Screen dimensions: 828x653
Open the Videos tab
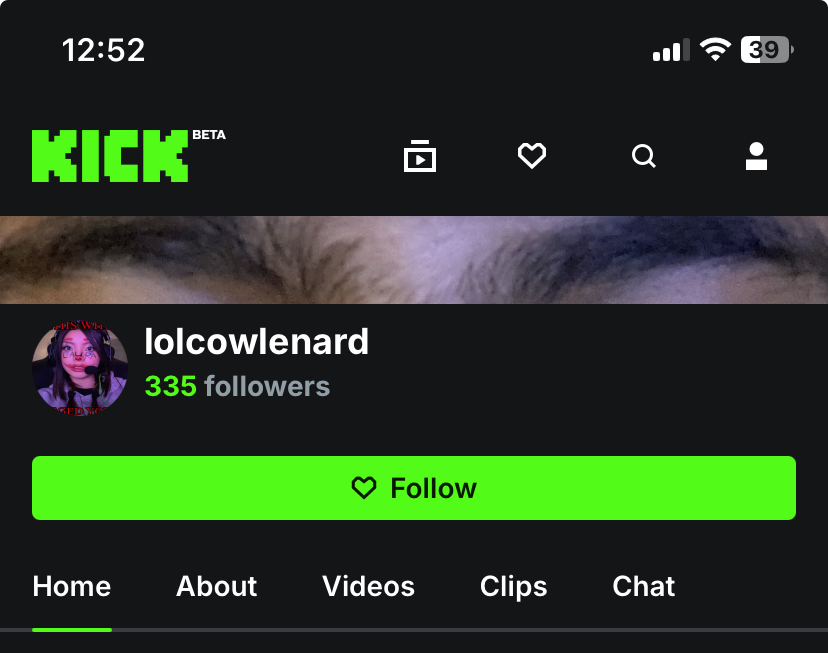coord(369,586)
